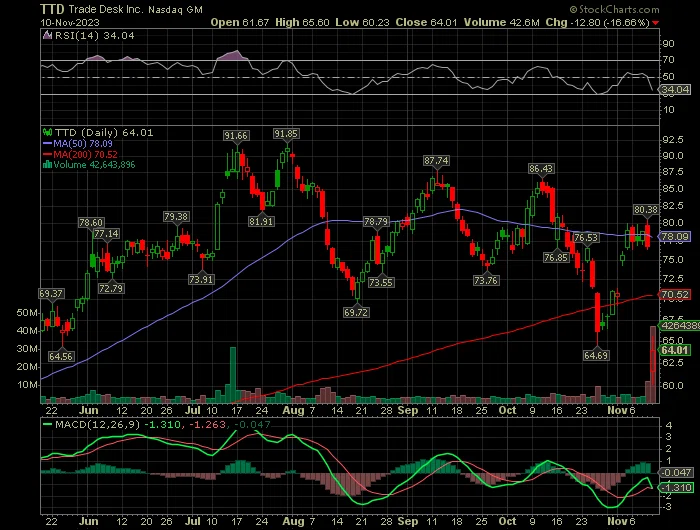Click the 80.38 November high label
700x530 pixels.
(x=646, y=209)
